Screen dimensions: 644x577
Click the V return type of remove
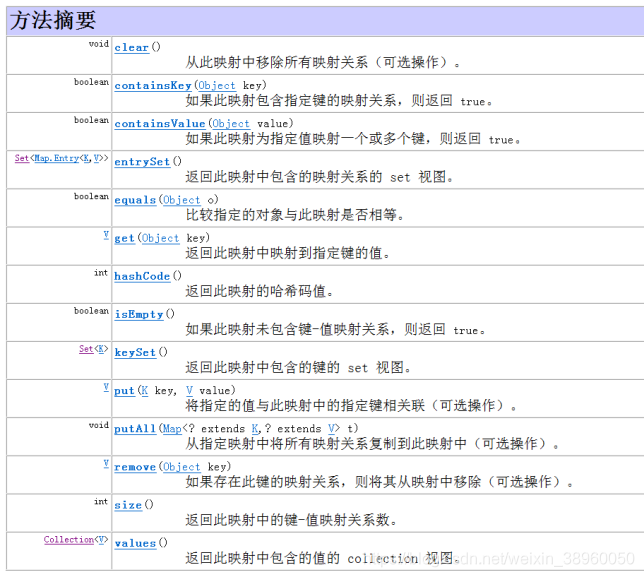pyautogui.click(x=106, y=464)
